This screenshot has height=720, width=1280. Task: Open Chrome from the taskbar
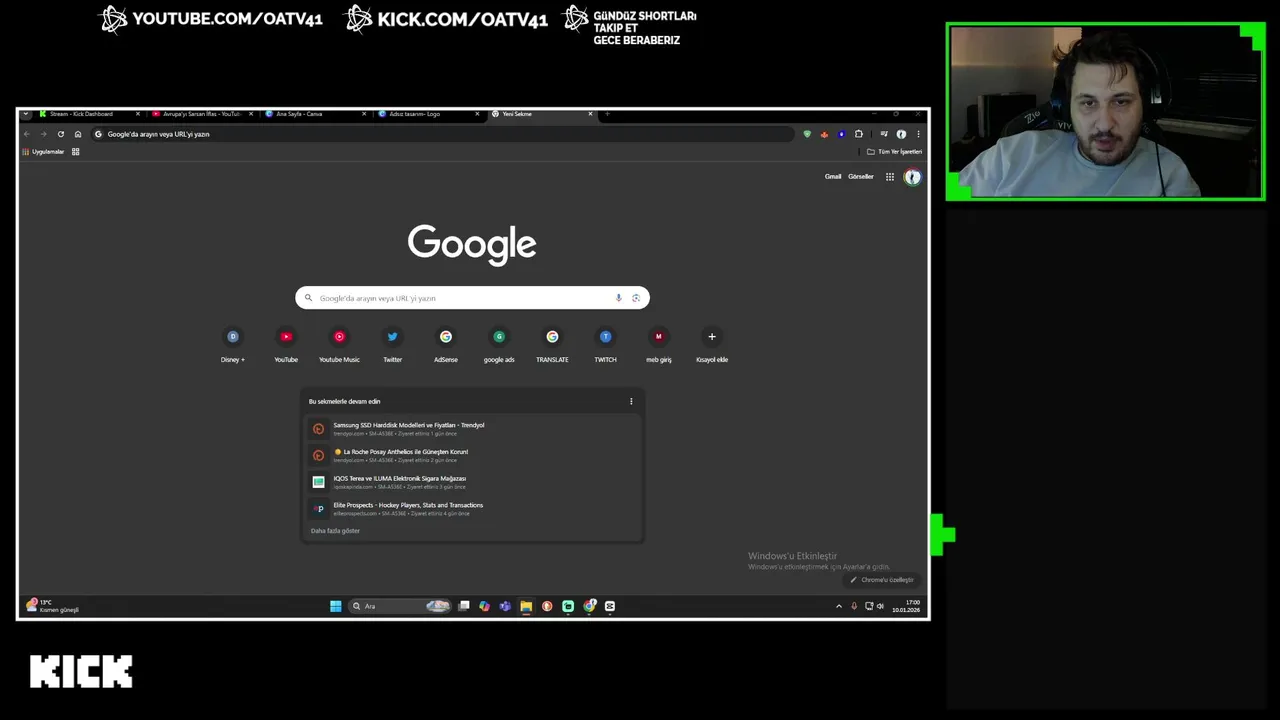[589, 606]
